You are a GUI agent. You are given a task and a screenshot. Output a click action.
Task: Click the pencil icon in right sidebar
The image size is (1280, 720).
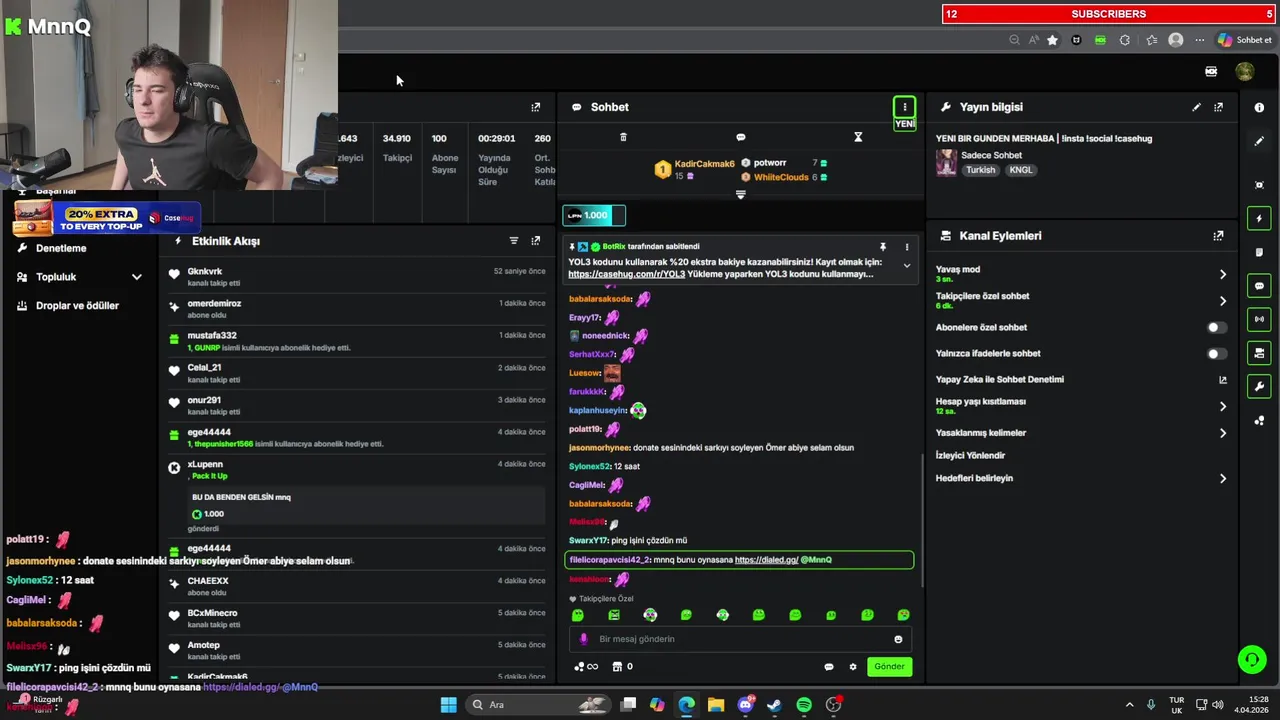pyautogui.click(x=1259, y=142)
